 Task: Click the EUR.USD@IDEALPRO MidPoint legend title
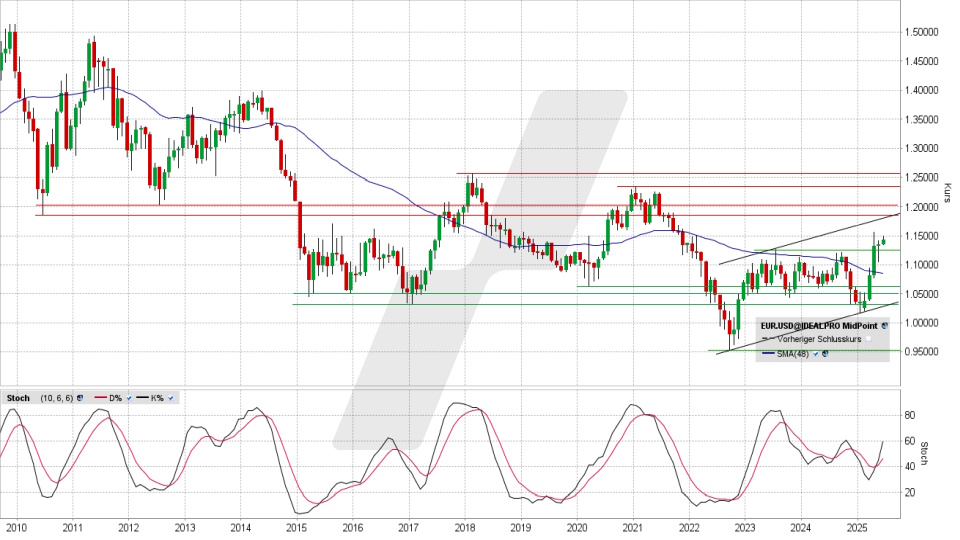point(819,326)
